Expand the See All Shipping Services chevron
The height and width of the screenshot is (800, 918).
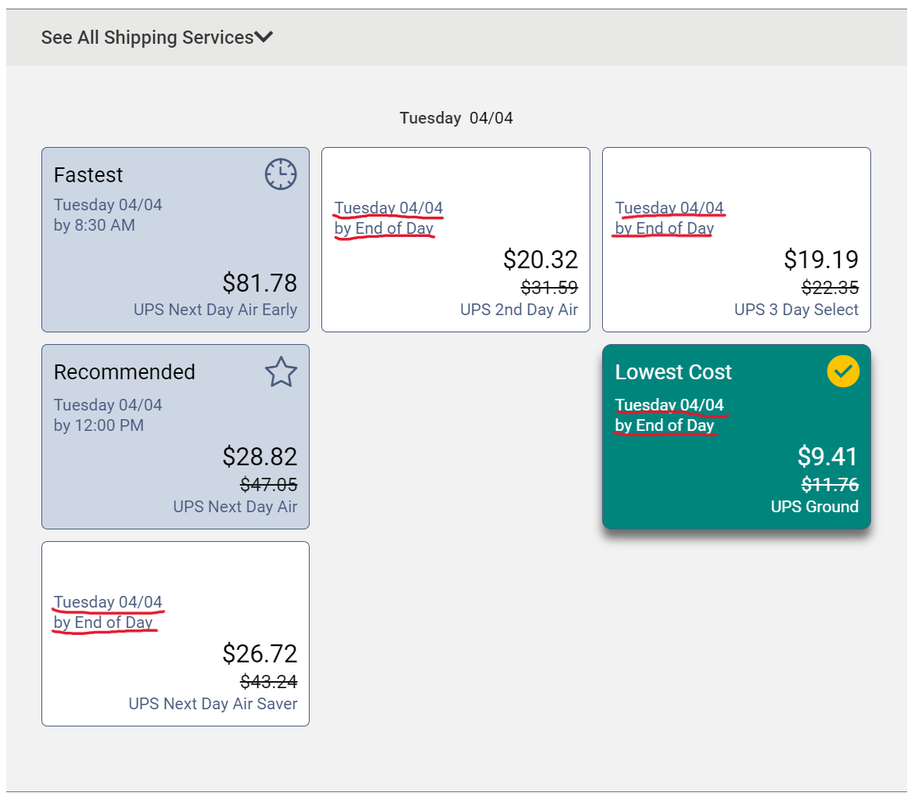pos(263,37)
